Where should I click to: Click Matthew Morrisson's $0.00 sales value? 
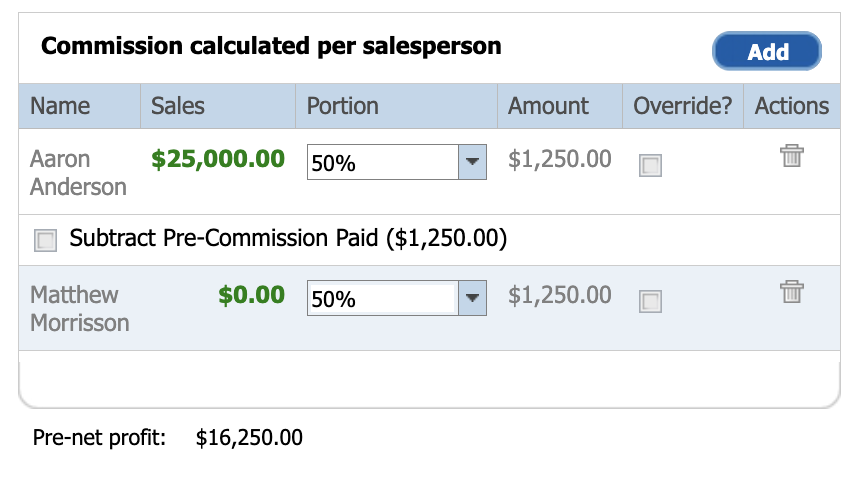point(251,295)
